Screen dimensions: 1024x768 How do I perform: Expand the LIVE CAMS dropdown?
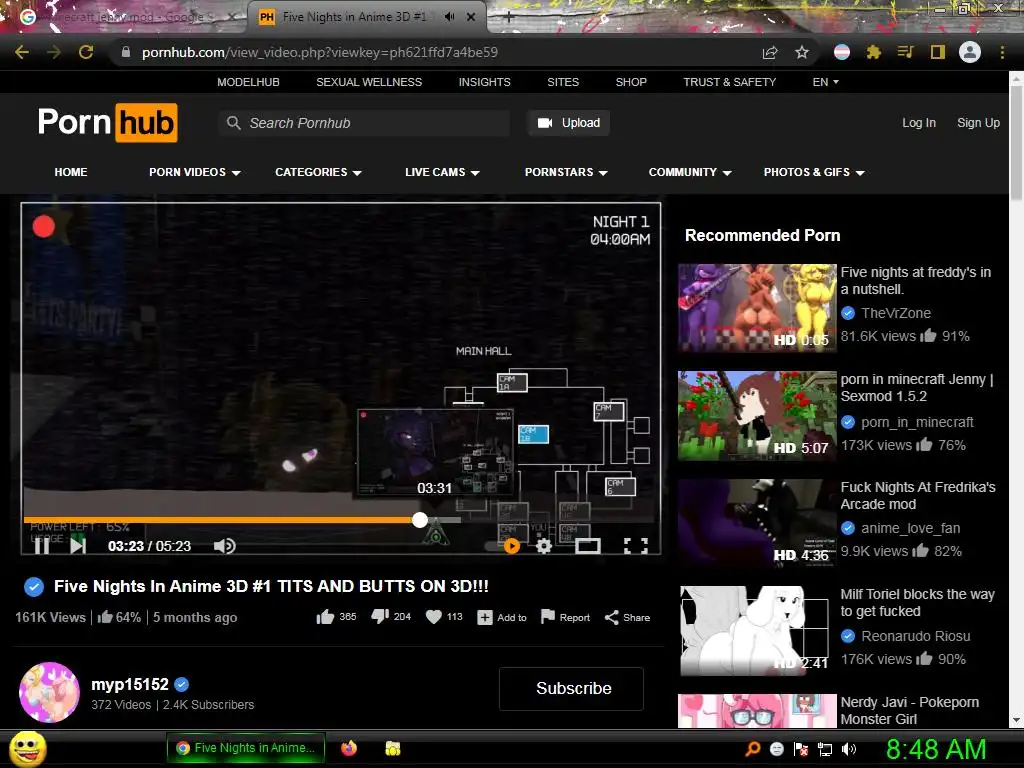coord(442,172)
